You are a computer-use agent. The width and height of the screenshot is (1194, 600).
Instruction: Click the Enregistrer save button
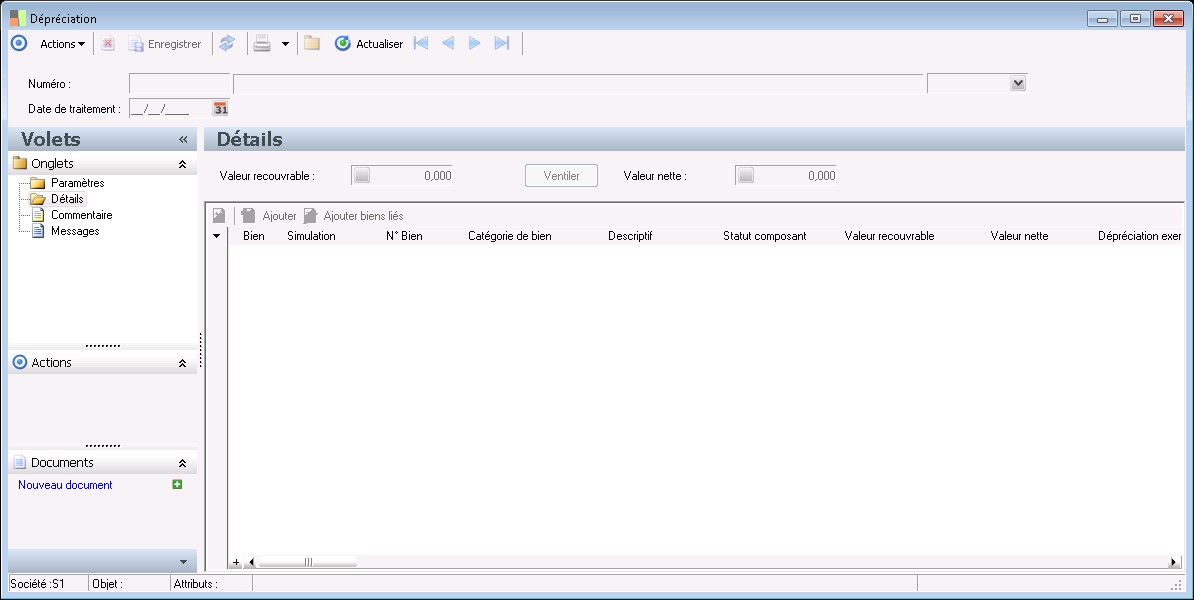pyautogui.click(x=164, y=44)
